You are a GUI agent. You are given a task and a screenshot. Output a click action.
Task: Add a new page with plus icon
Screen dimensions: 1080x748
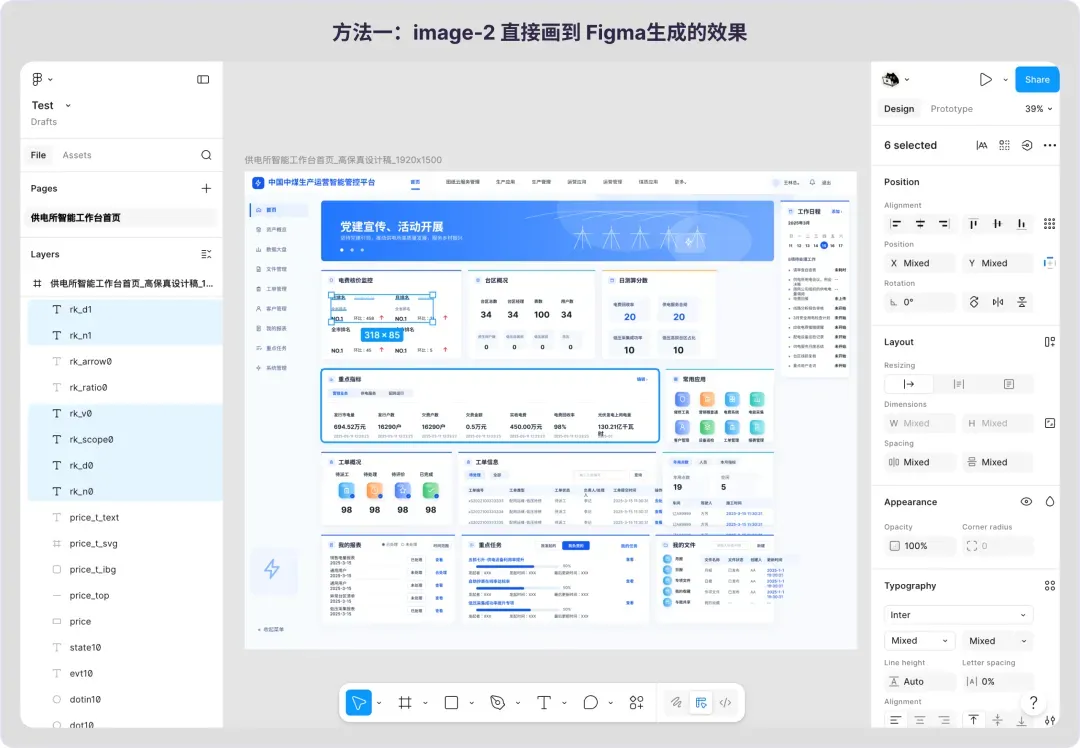pyautogui.click(x=206, y=188)
